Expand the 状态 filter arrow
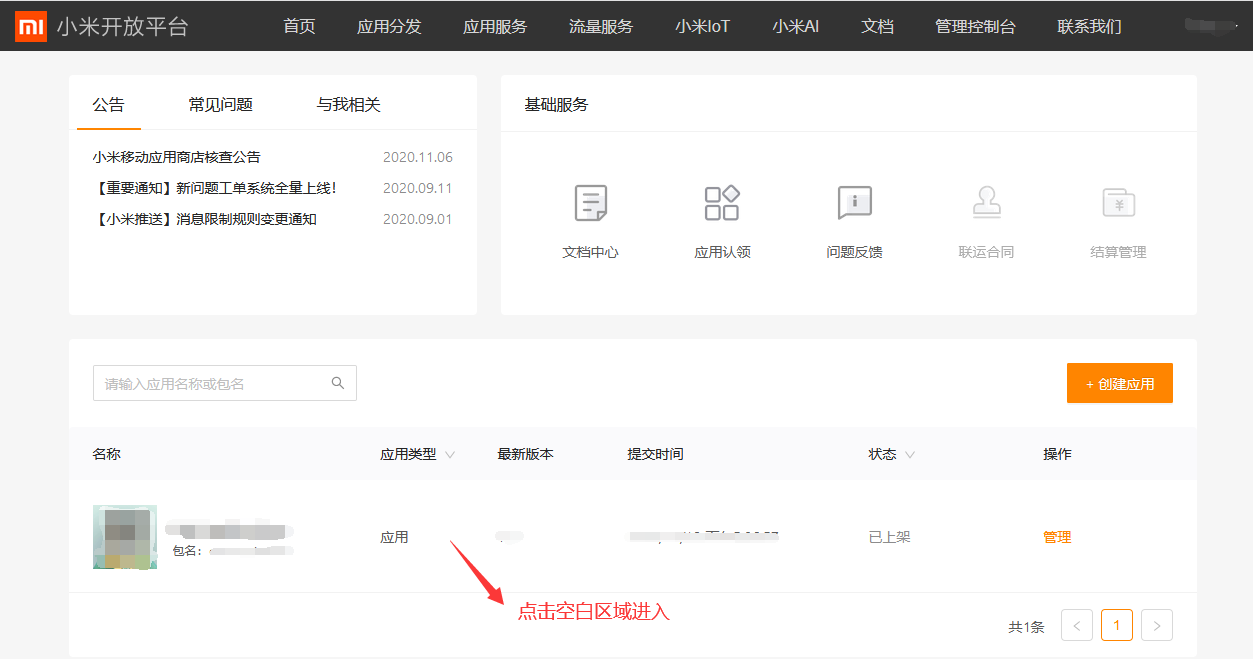The width and height of the screenshot is (1253, 659). [910, 455]
